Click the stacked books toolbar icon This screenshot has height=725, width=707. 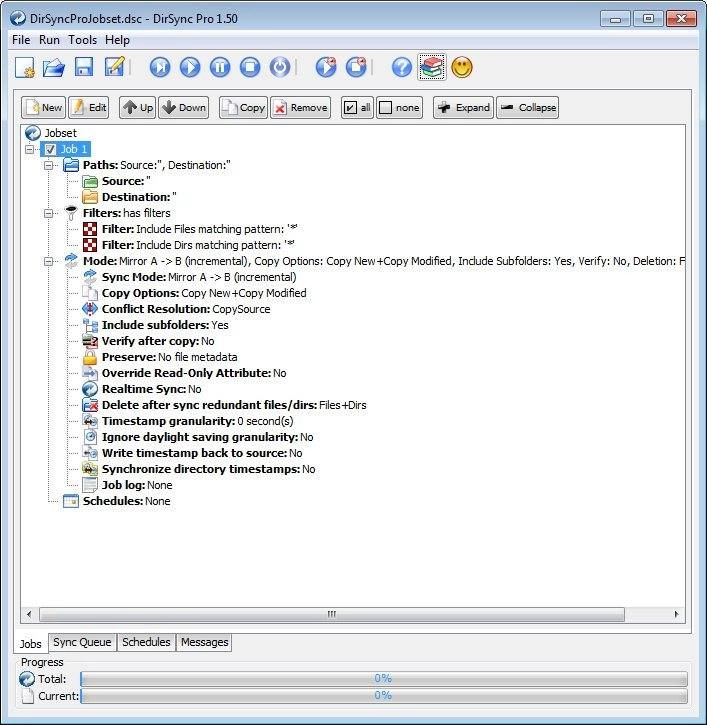coord(432,68)
